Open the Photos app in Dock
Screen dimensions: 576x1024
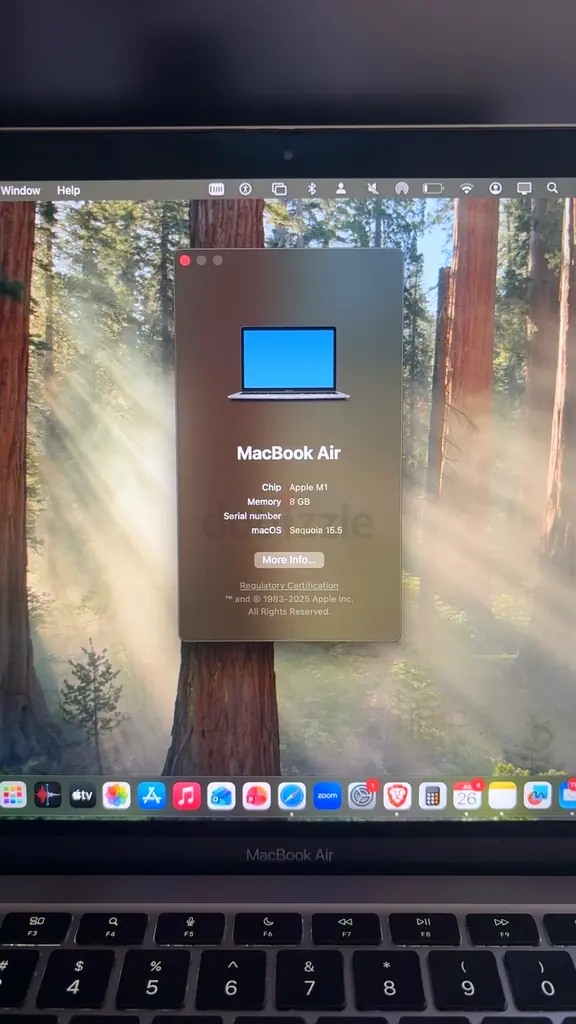tap(117, 795)
